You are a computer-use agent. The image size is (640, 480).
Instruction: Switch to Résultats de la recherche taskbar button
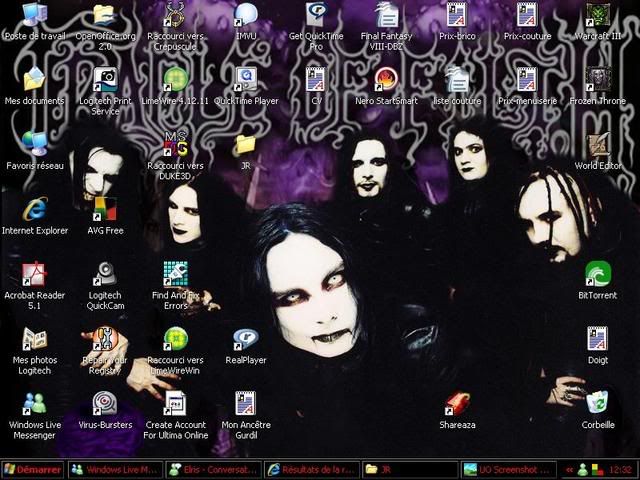(x=312, y=469)
